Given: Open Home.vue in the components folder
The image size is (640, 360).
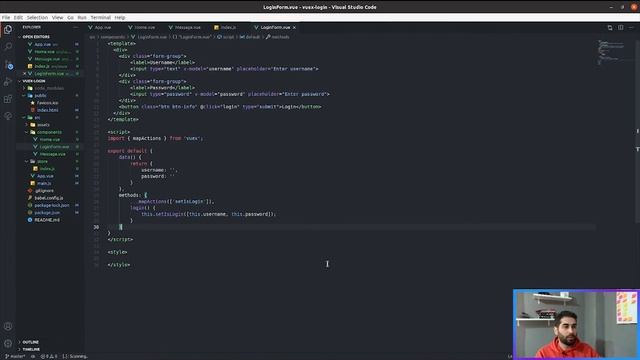Looking at the screenshot, I should (x=49, y=140).
